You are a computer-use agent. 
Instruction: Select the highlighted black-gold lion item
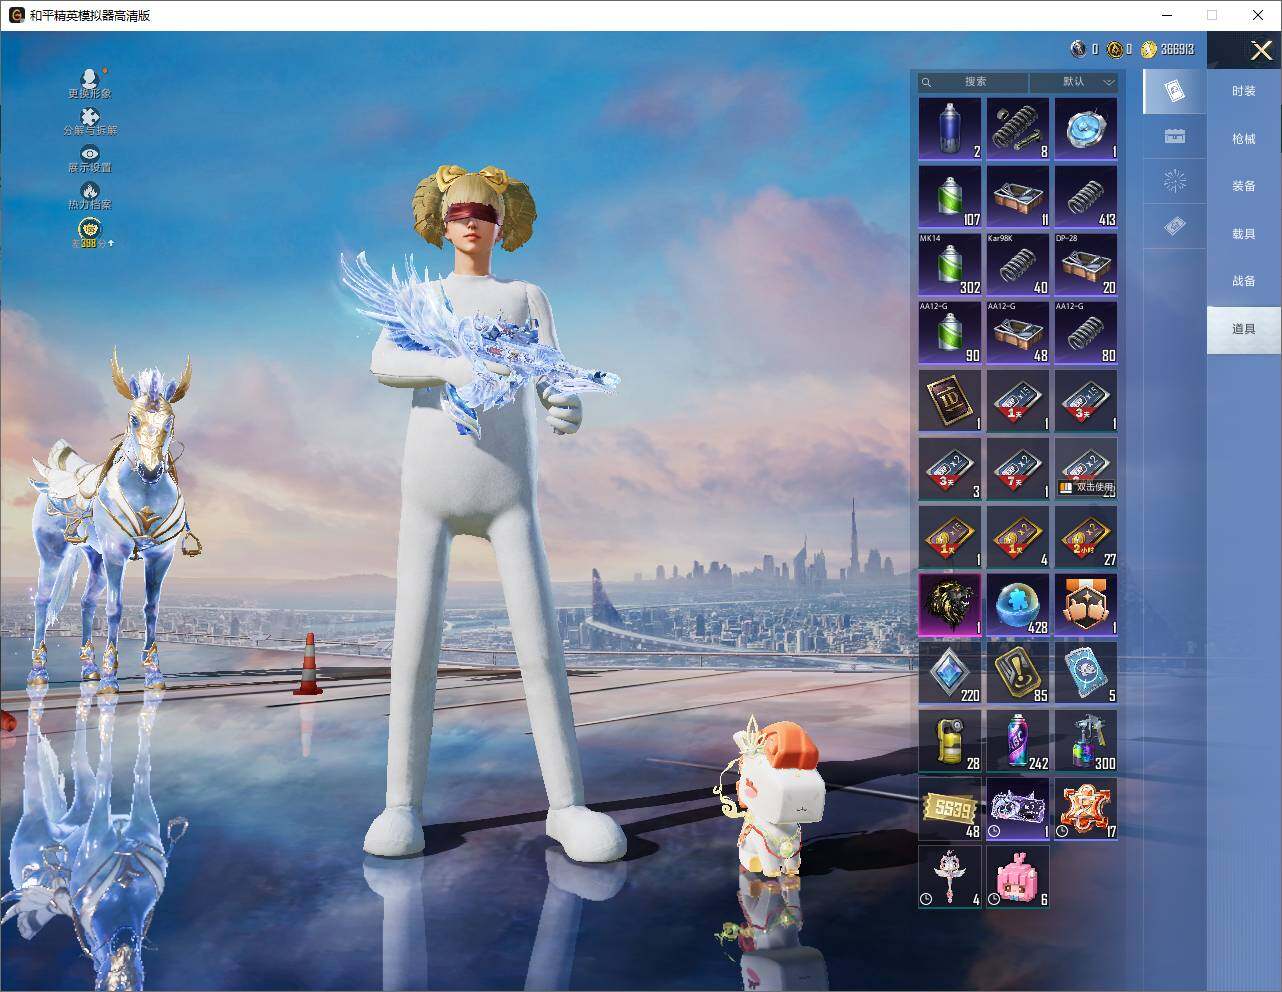950,604
